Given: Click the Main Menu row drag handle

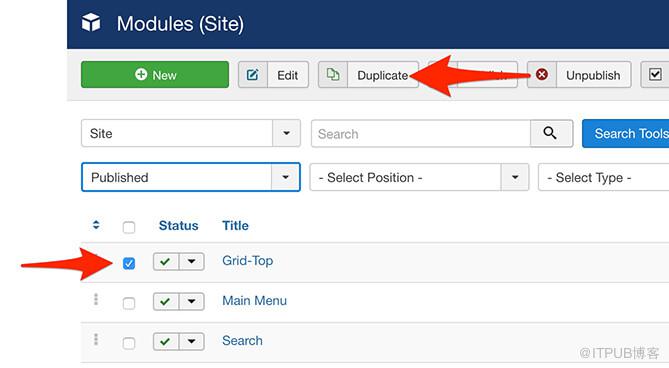Looking at the screenshot, I should tap(96, 299).
